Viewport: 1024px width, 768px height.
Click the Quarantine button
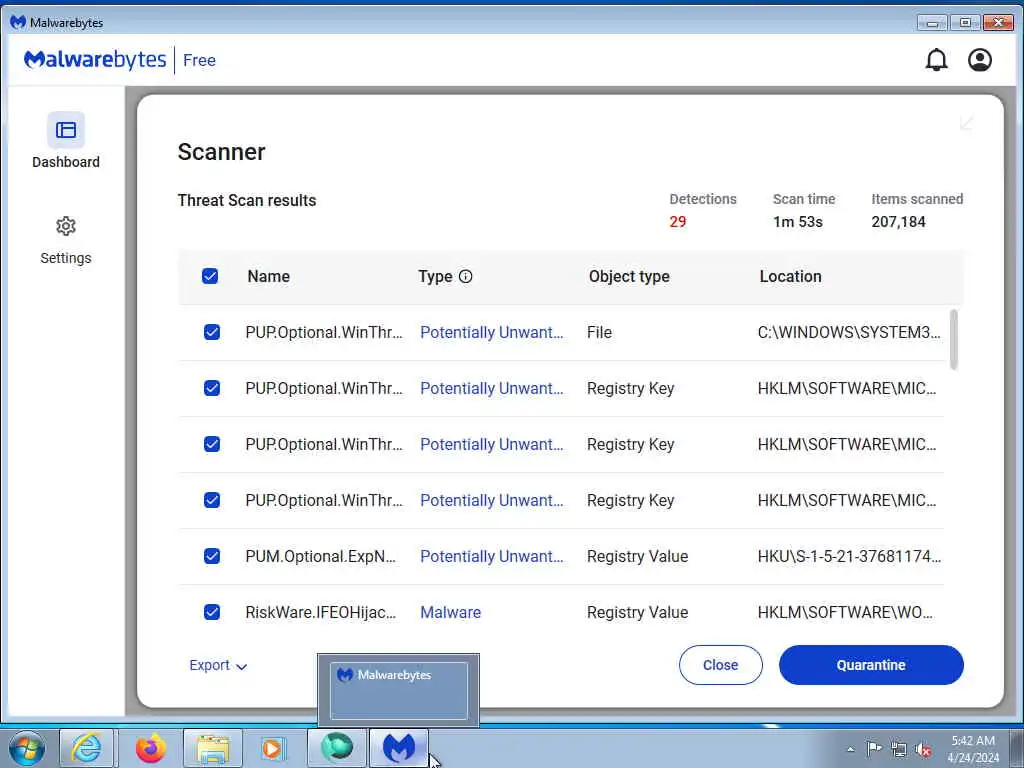tap(871, 665)
